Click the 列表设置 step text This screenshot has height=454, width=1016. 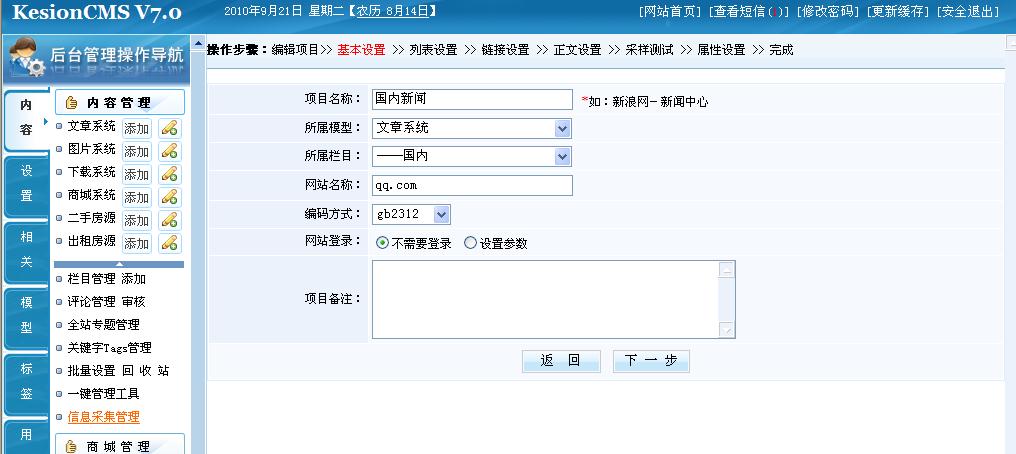pyautogui.click(x=433, y=50)
